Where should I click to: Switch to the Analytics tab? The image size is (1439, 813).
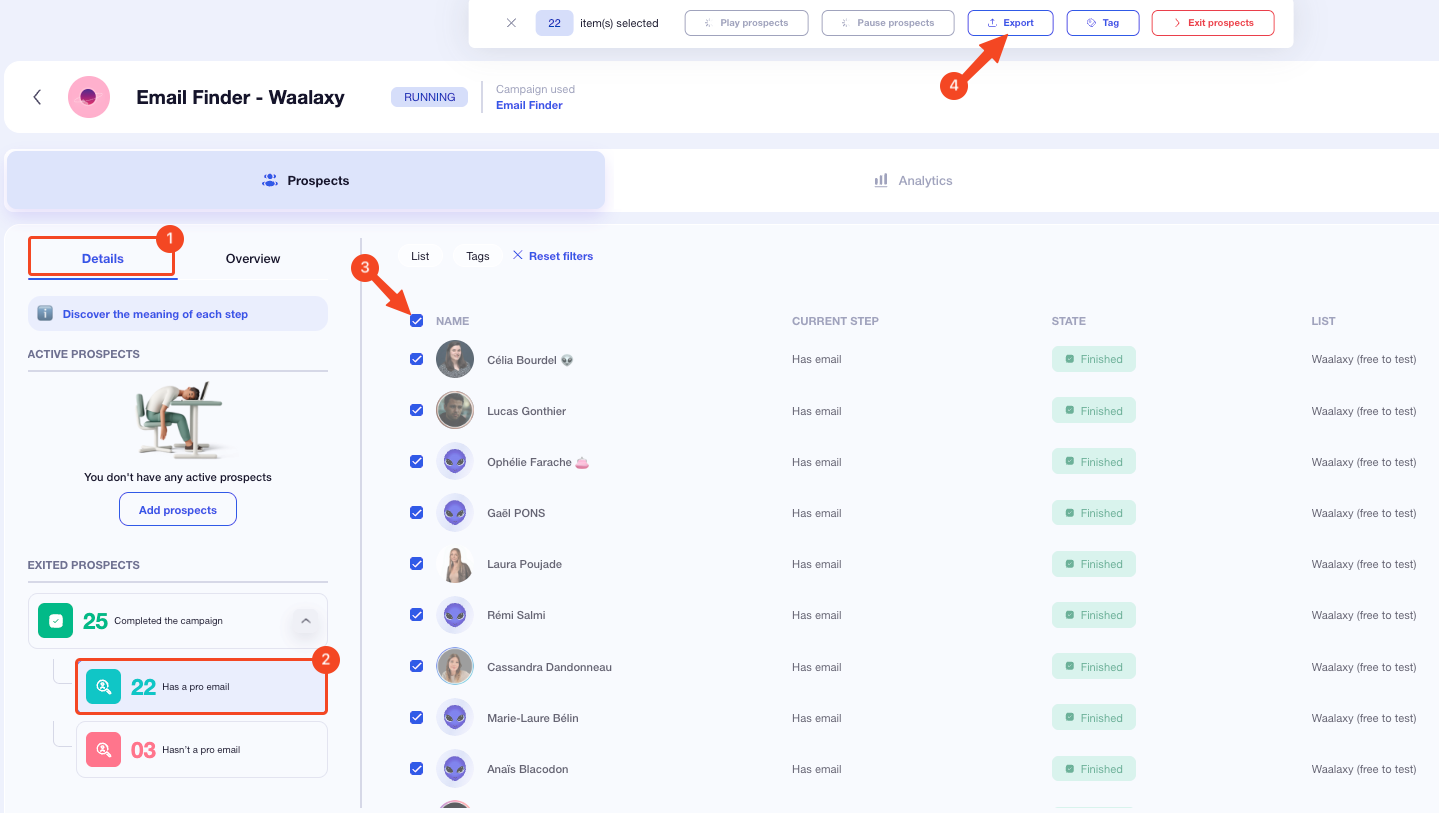pos(913,181)
